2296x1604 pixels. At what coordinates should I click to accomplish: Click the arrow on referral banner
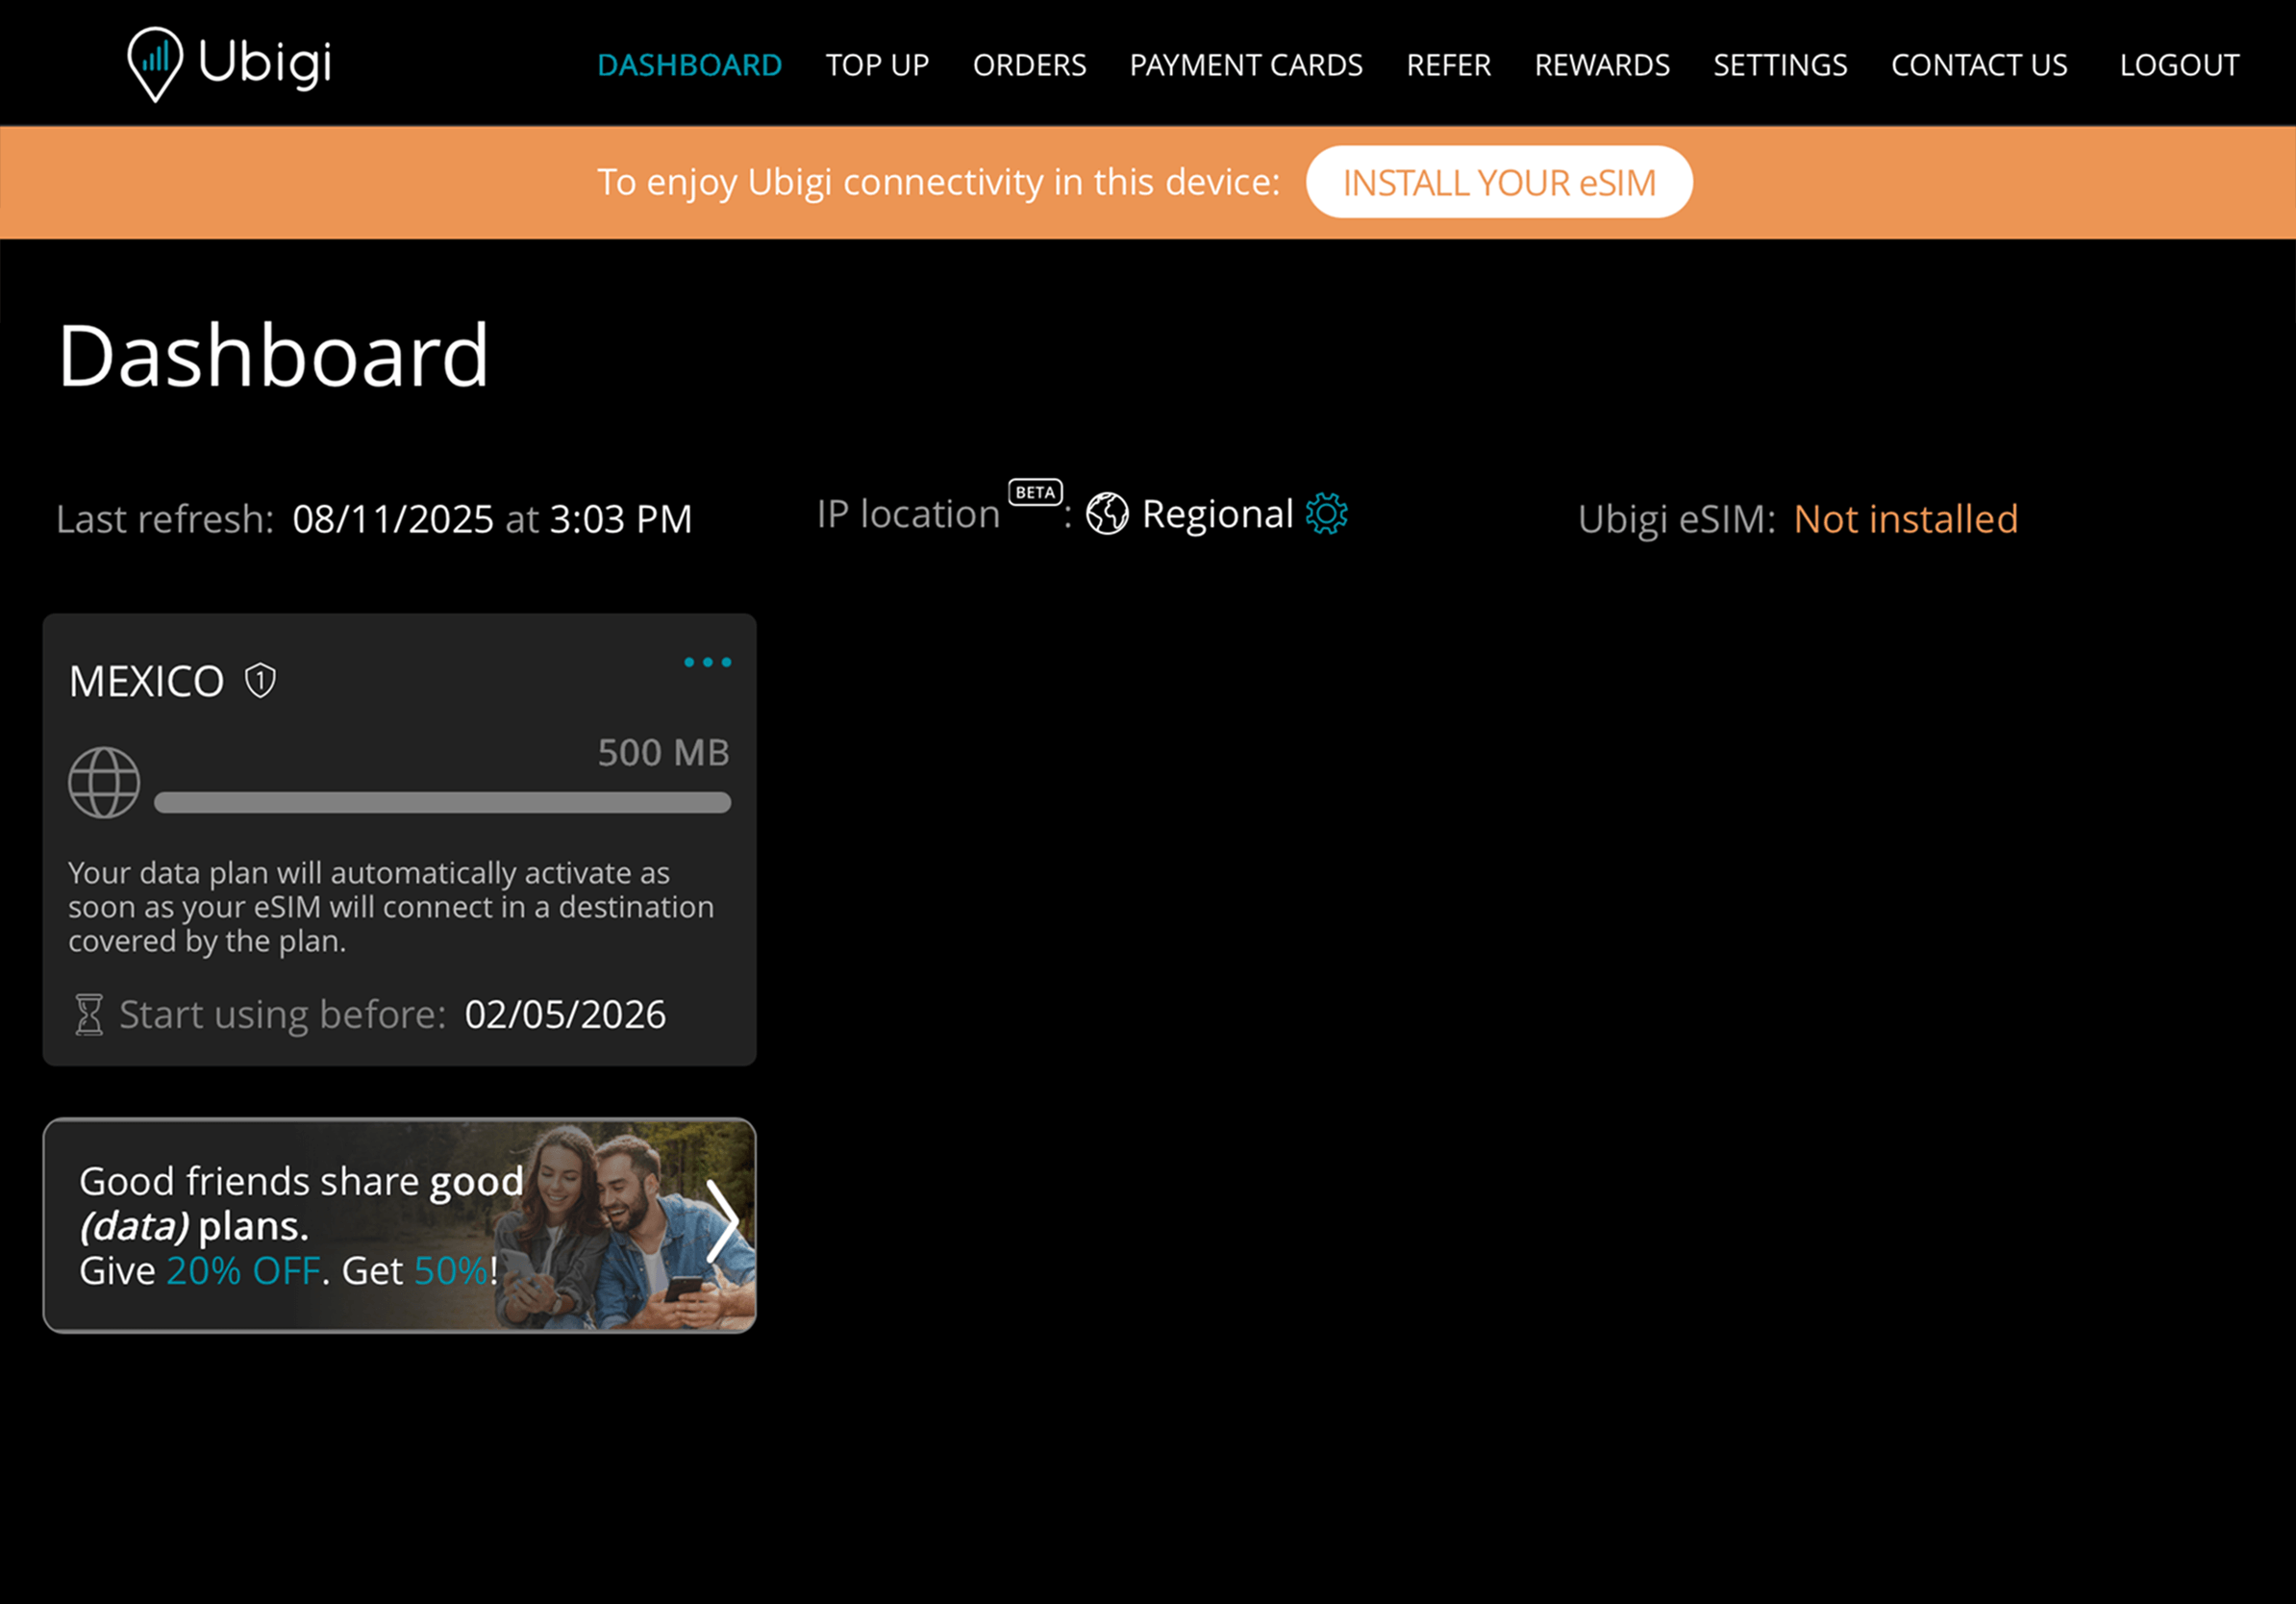point(722,1221)
